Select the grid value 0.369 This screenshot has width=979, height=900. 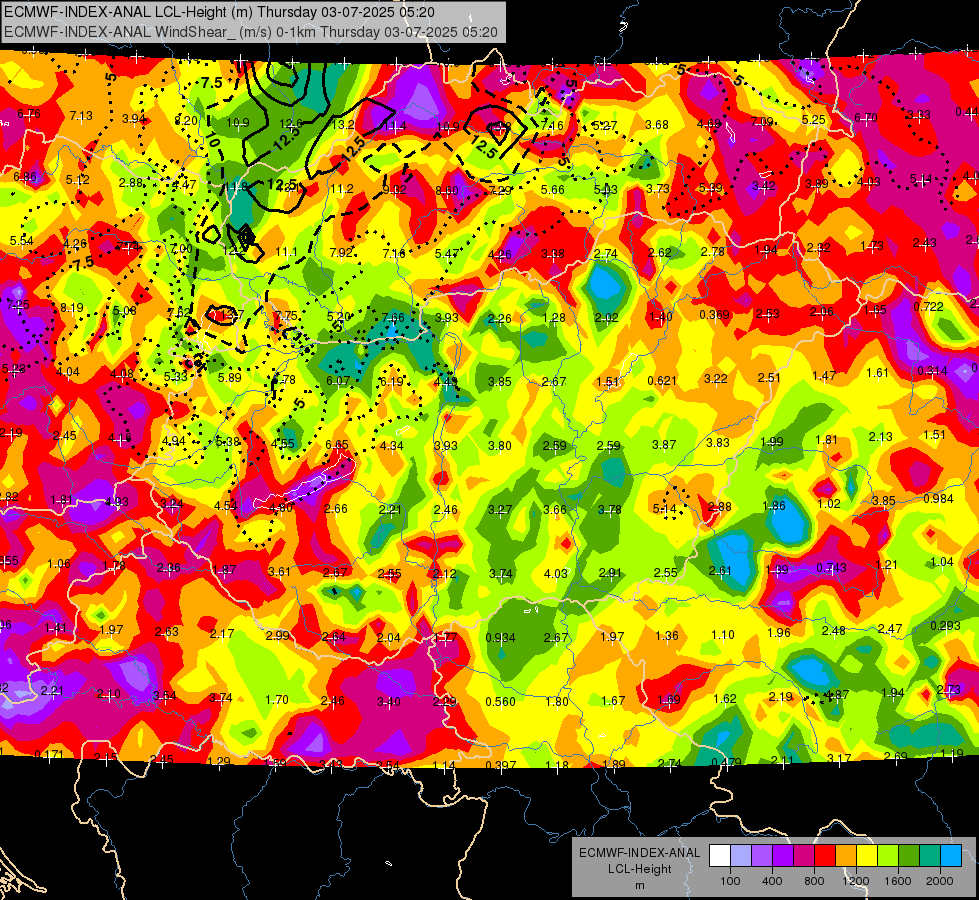pos(714,314)
